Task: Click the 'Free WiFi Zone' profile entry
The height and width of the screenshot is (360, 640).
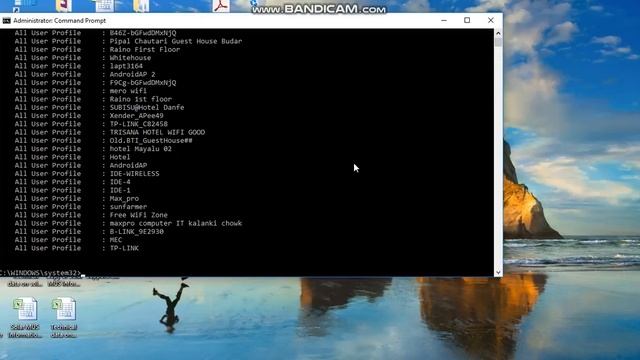Action: tap(138, 215)
